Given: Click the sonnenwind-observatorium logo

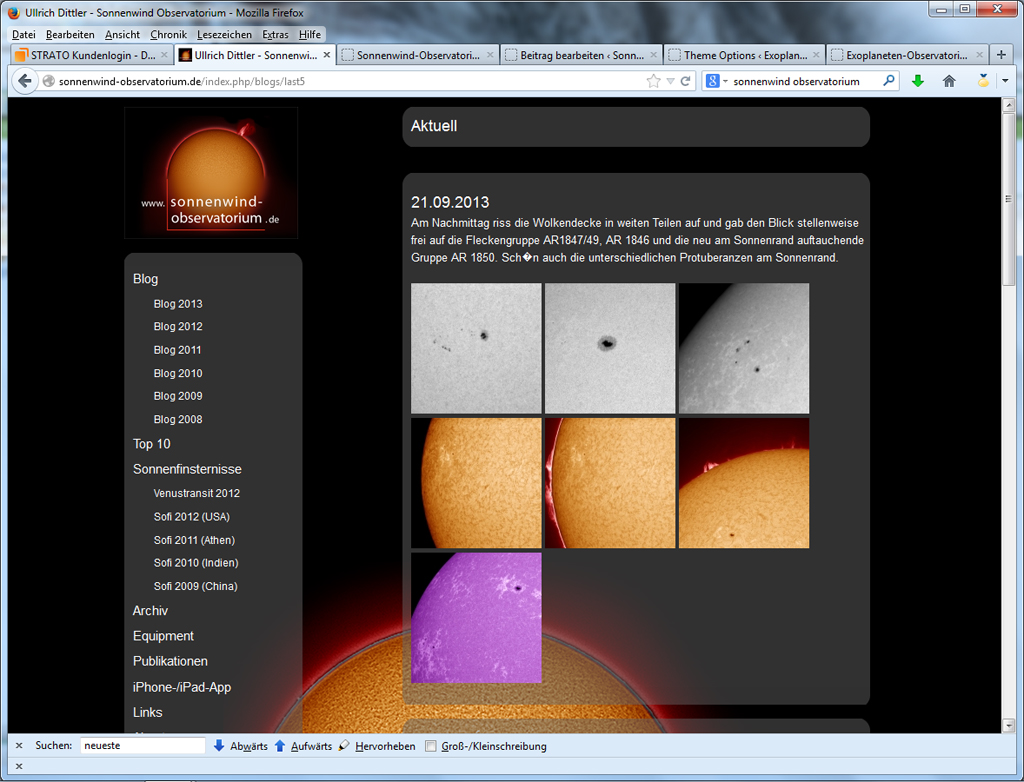Looking at the screenshot, I should 211,173.
